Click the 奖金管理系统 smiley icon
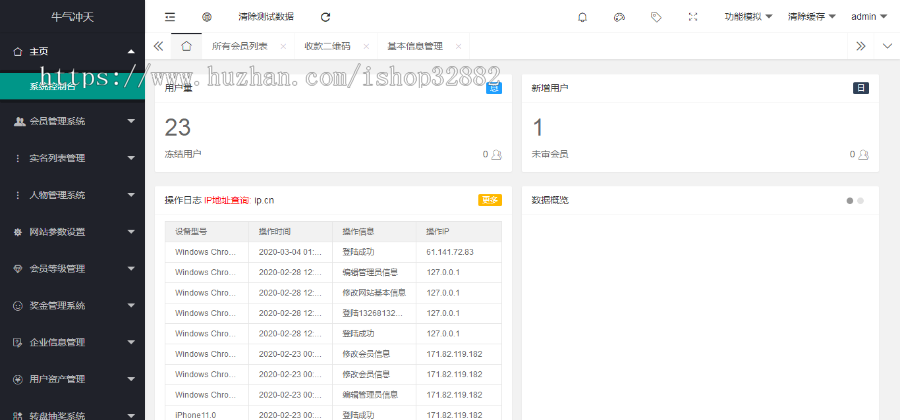The width and height of the screenshot is (900, 420). [x=18, y=306]
